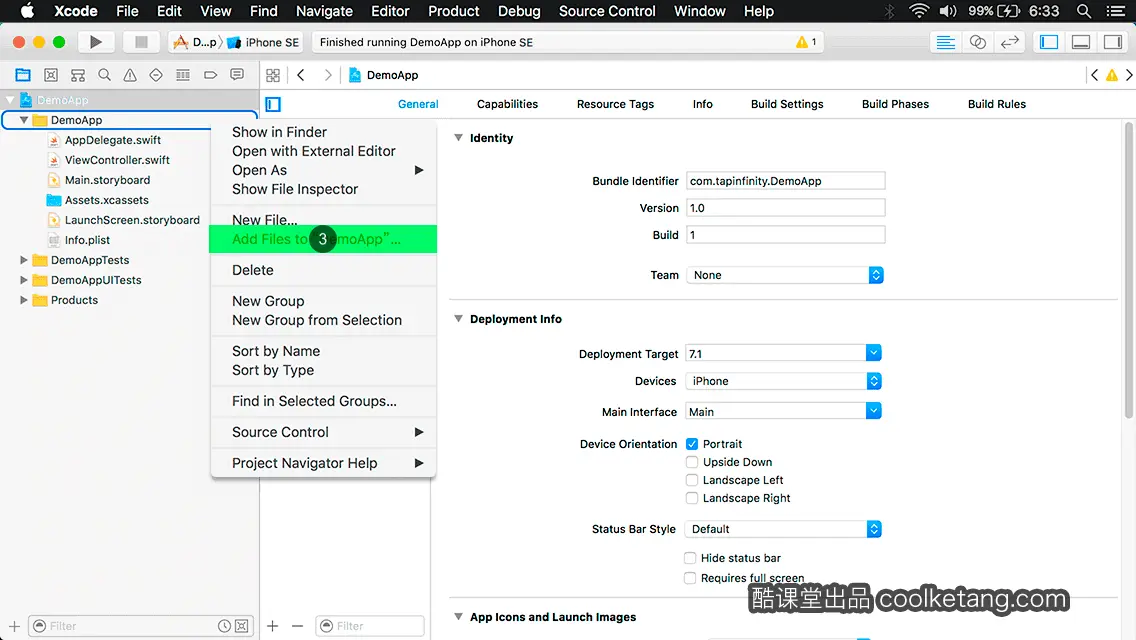This screenshot has width=1136, height=640.
Task: Click the editor vertical scrollbar
Action: (1129, 271)
